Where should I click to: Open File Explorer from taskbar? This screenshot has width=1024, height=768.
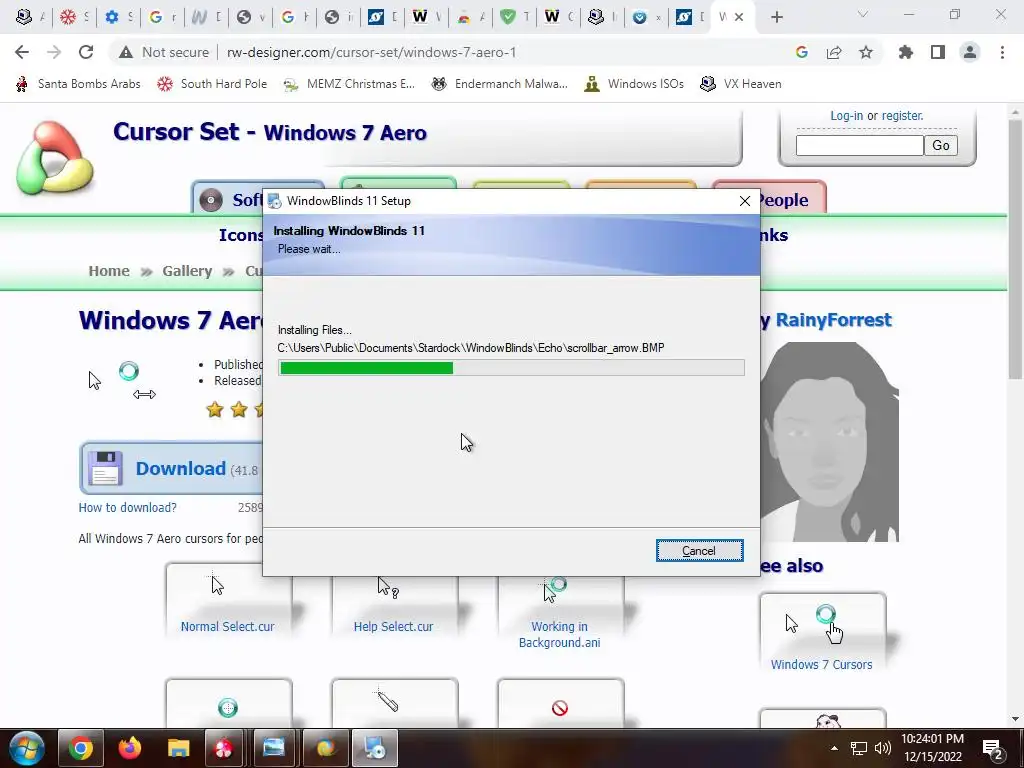pyautogui.click(x=178, y=748)
